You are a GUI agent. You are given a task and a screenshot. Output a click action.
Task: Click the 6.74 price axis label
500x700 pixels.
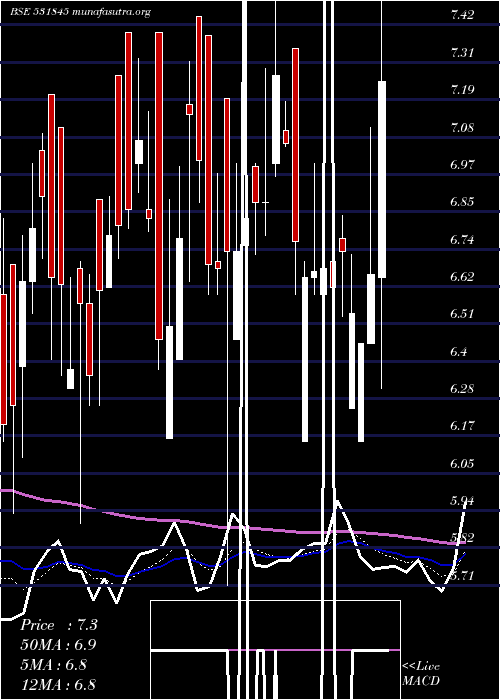[462, 240]
